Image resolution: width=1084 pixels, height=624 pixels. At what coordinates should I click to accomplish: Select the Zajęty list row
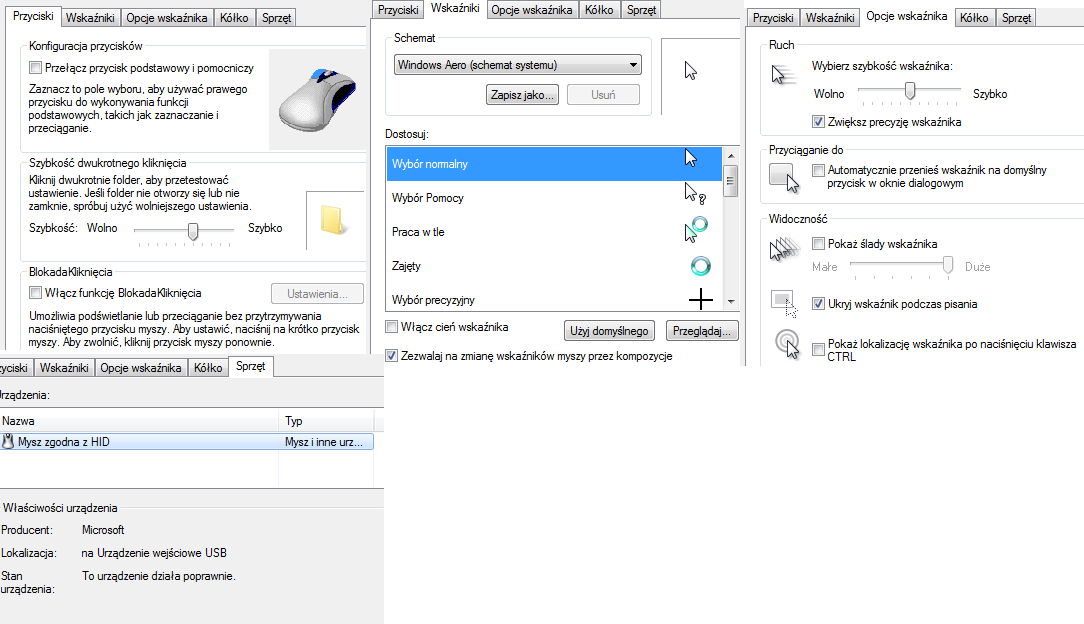point(554,265)
